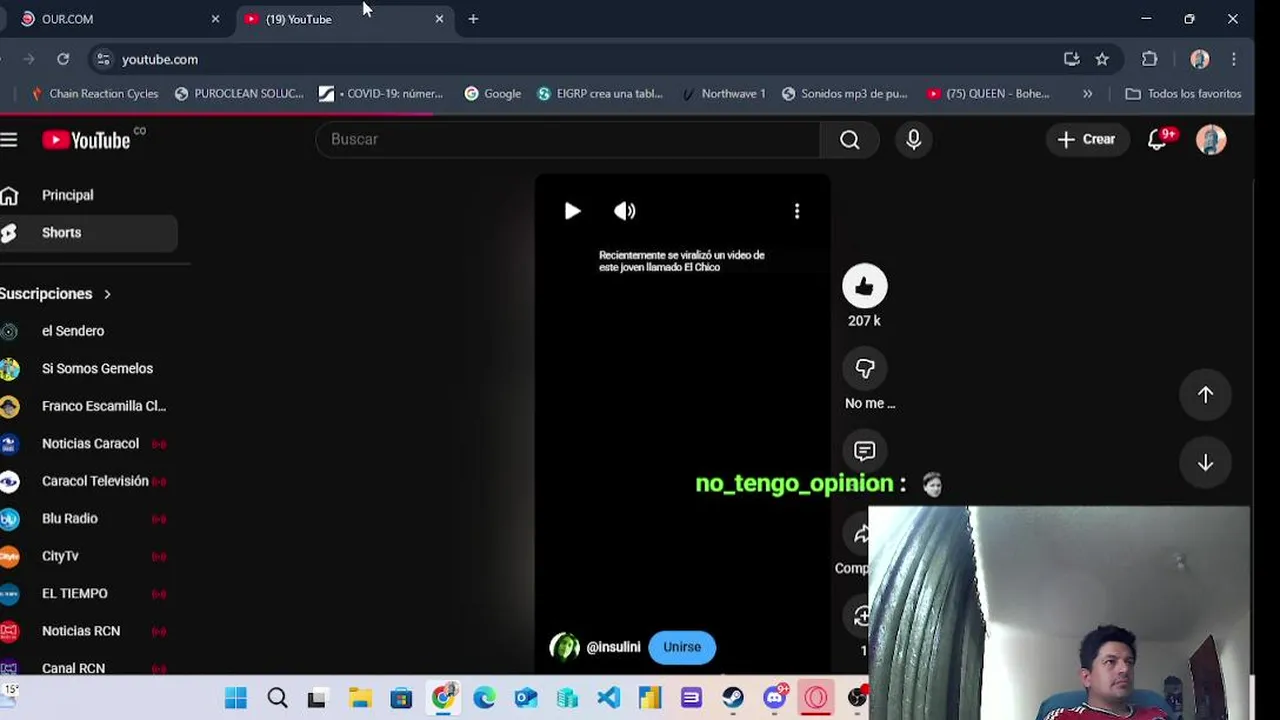
Task: Select Shorts in sidebar
Action: [88, 233]
